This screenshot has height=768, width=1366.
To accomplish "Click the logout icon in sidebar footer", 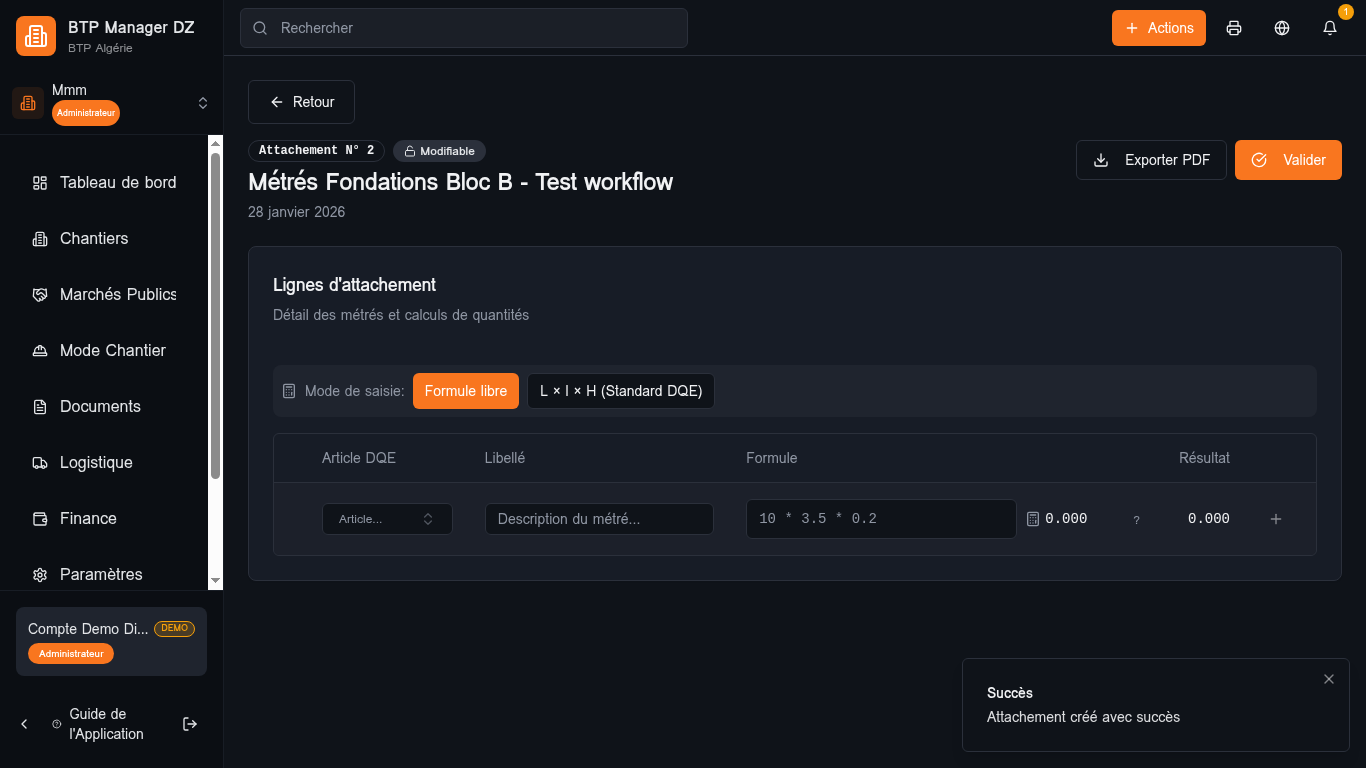I will (x=190, y=724).
